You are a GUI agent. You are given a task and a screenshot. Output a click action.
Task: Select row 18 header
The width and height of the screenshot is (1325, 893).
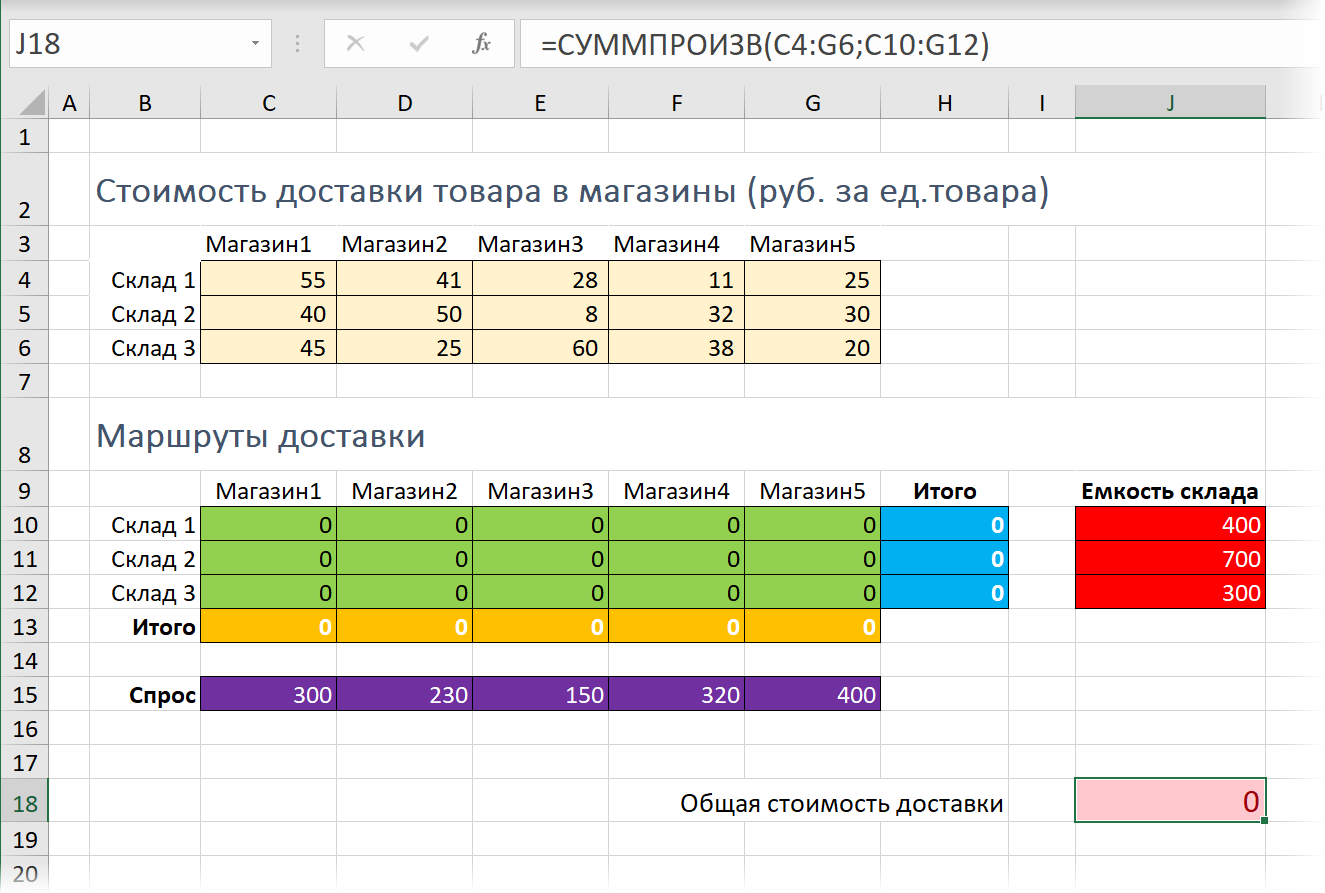(x=24, y=801)
